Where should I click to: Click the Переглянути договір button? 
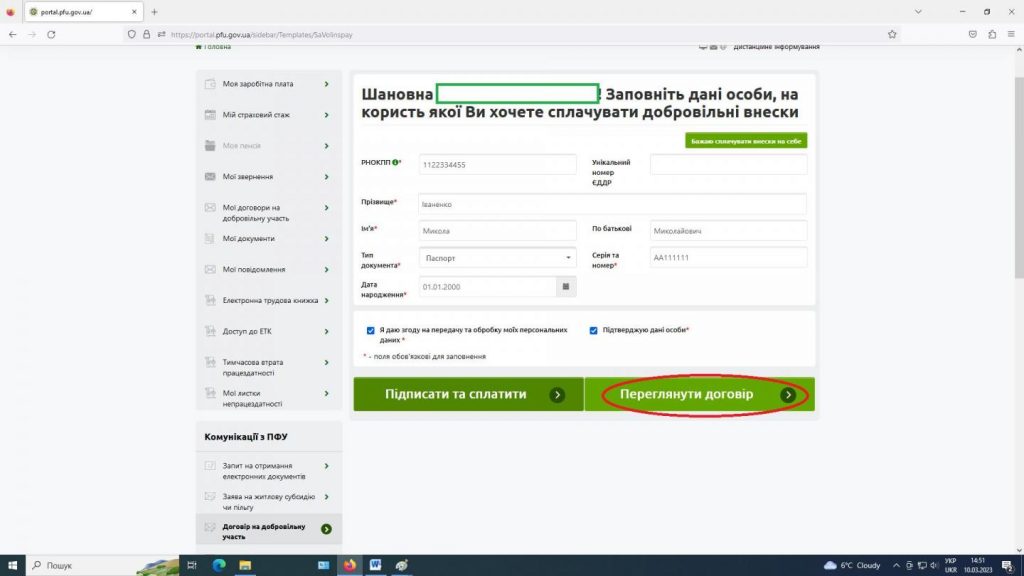point(699,395)
